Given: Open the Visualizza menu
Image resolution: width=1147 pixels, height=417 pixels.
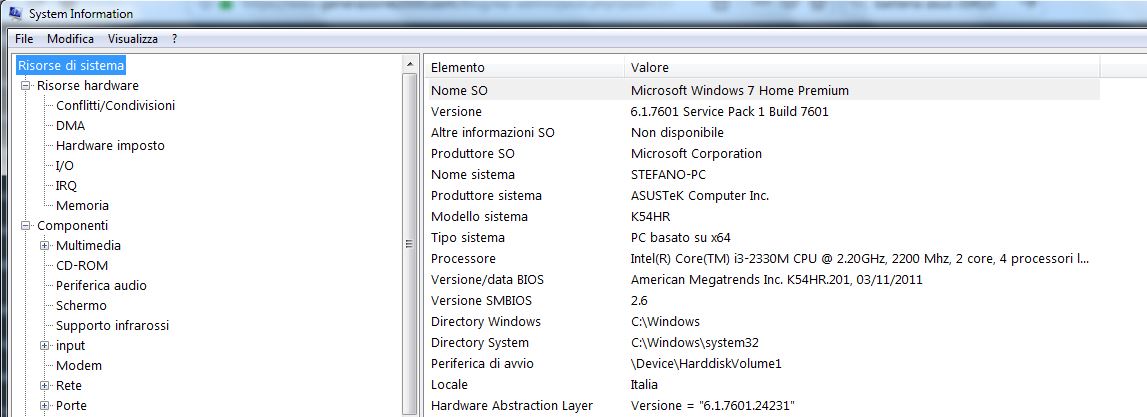Looking at the screenshot, I should pos(132,39).
